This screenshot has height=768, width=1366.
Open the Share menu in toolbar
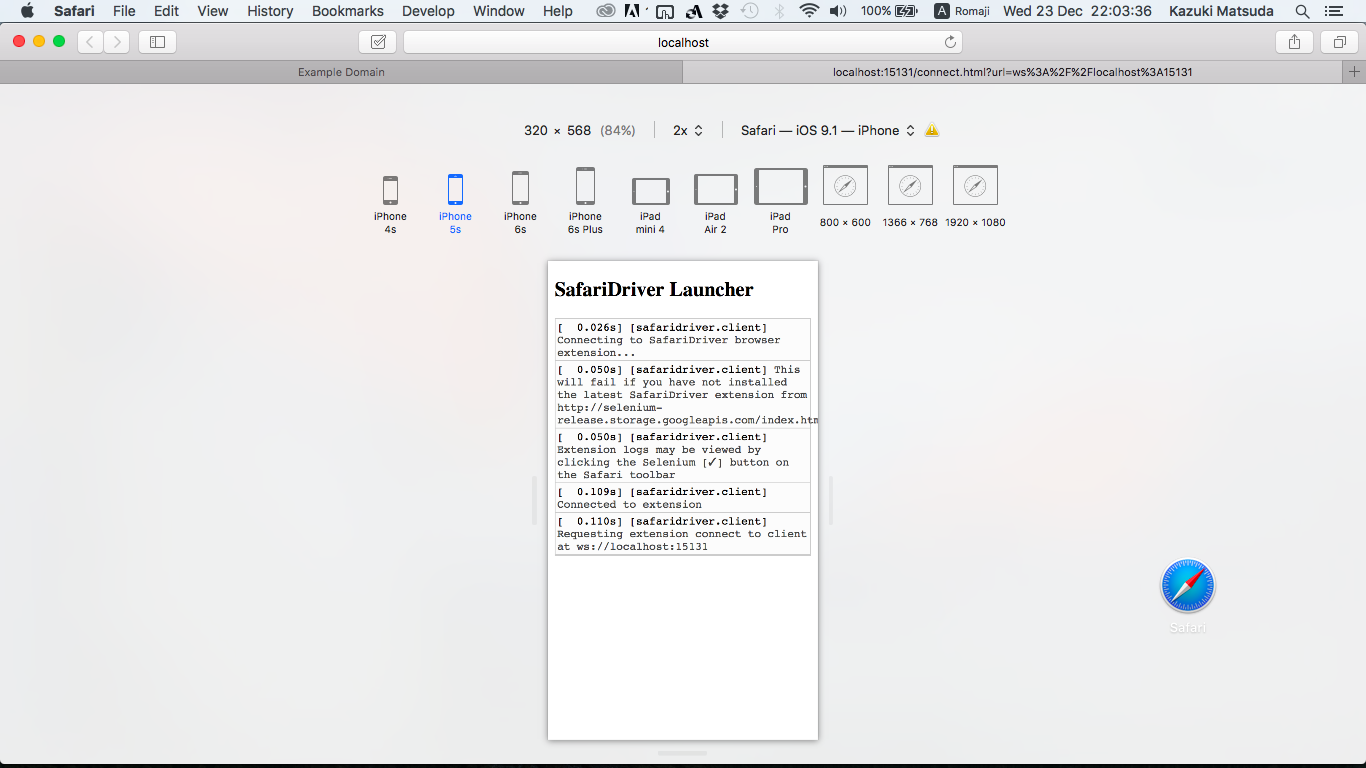pyautogui.click(x=1294, y=42)
